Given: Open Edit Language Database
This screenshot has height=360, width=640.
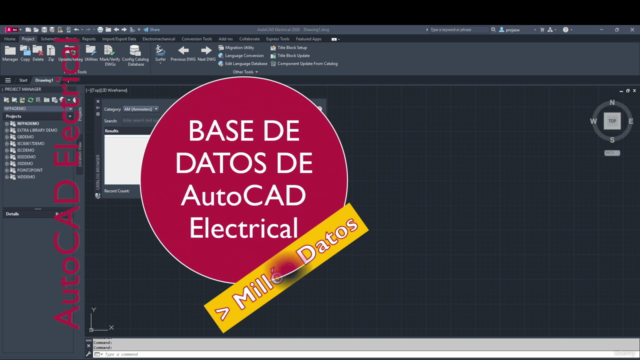Looking at the screenshot, I should (242, 64).
